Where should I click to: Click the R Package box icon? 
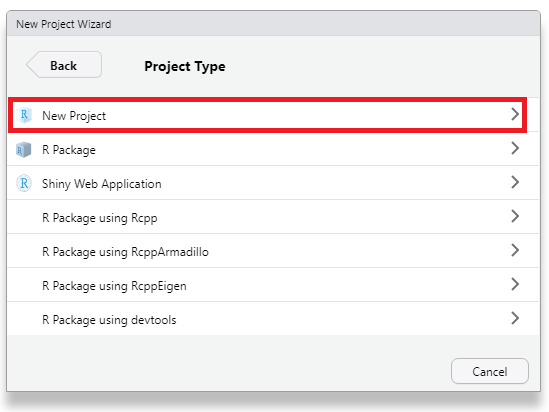(x=23, y=149)
